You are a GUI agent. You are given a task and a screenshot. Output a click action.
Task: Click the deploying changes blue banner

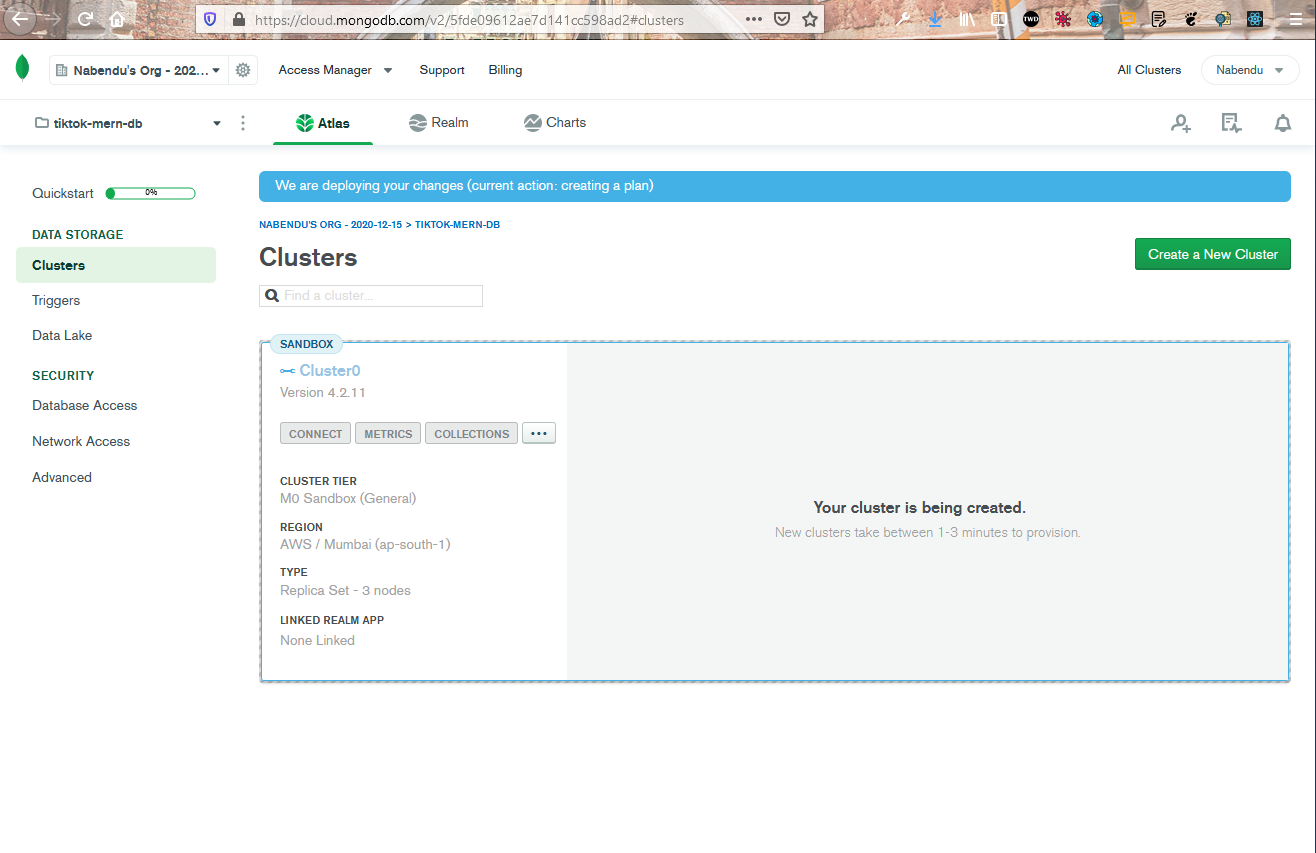[774, 186]
